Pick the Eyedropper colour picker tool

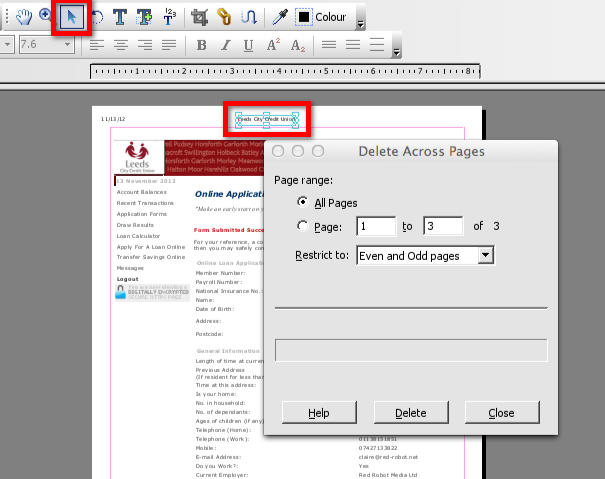[x=280, y=17]
